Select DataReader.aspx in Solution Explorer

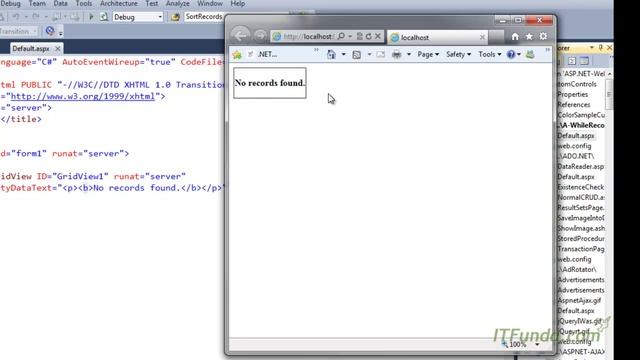click(x=580, y=167)
